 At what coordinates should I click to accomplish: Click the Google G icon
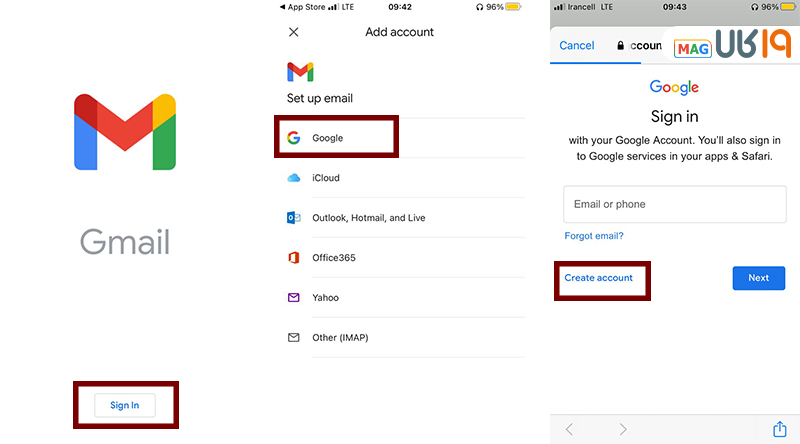click(x=293, y=138)
